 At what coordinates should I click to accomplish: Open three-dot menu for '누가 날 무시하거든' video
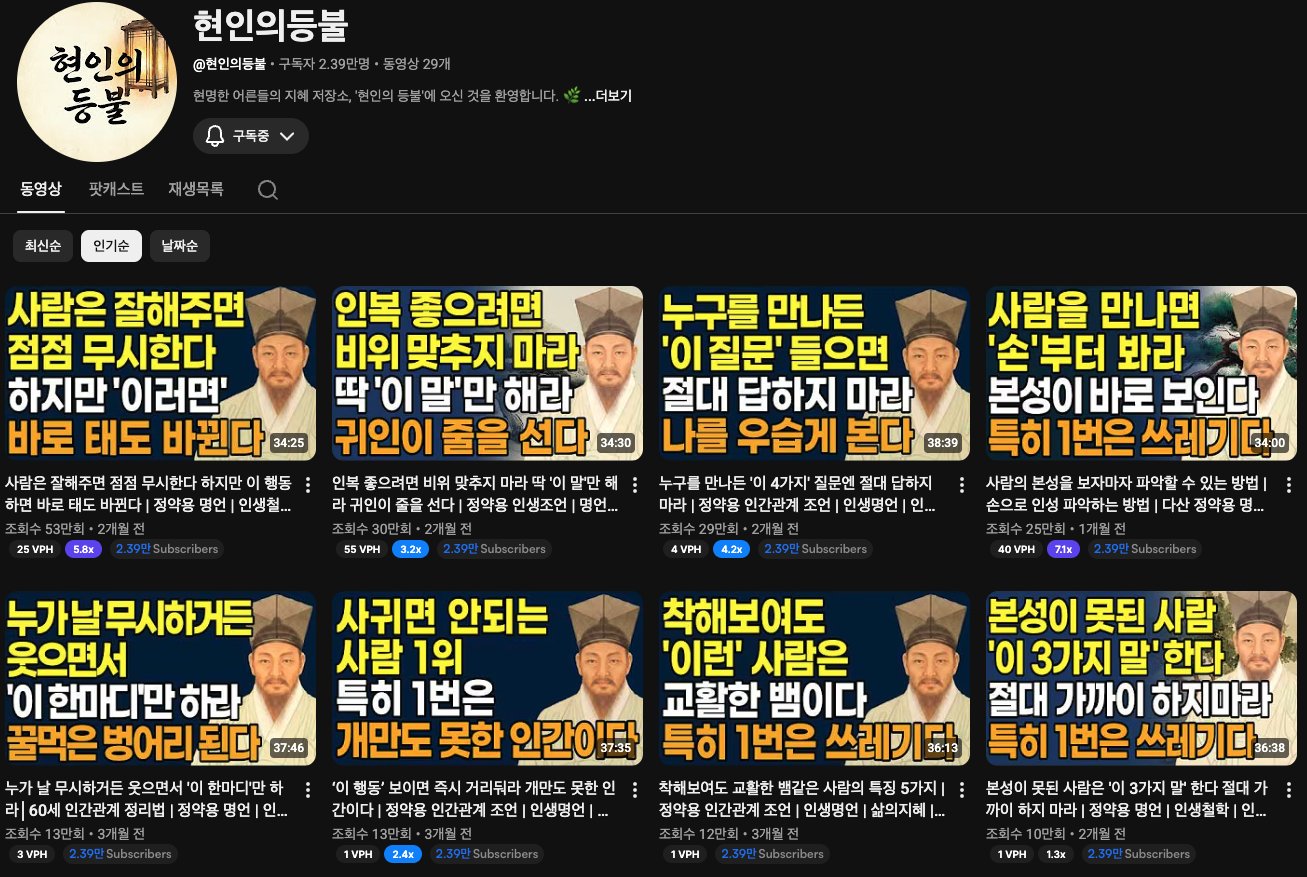tap(308, 791)
